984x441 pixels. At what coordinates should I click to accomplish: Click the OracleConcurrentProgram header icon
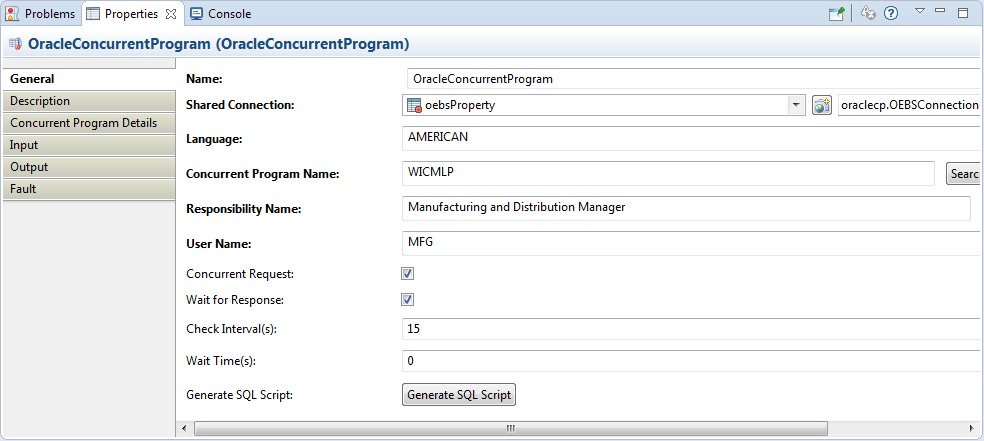(15, 44)
